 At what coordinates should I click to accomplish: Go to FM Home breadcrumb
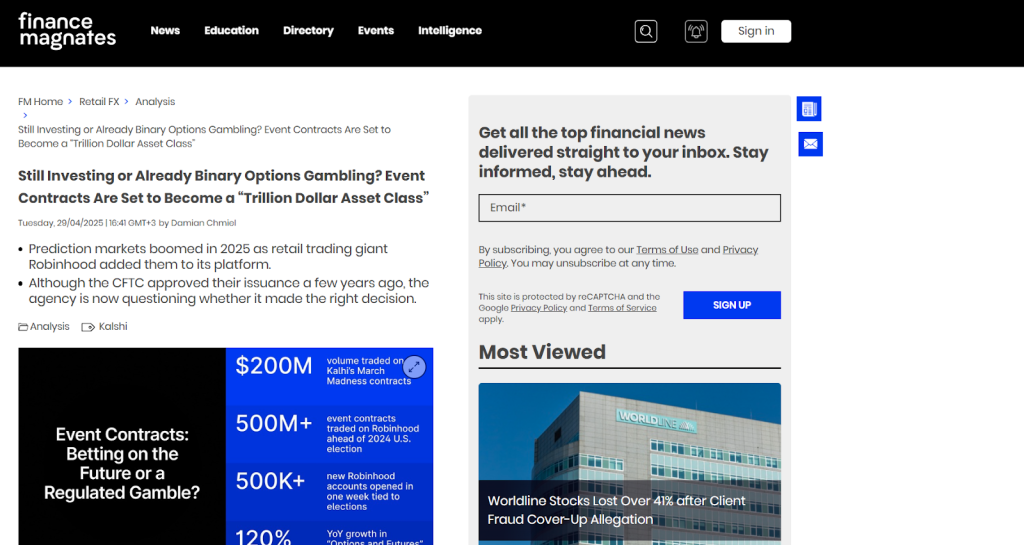[x=40, y=102]
